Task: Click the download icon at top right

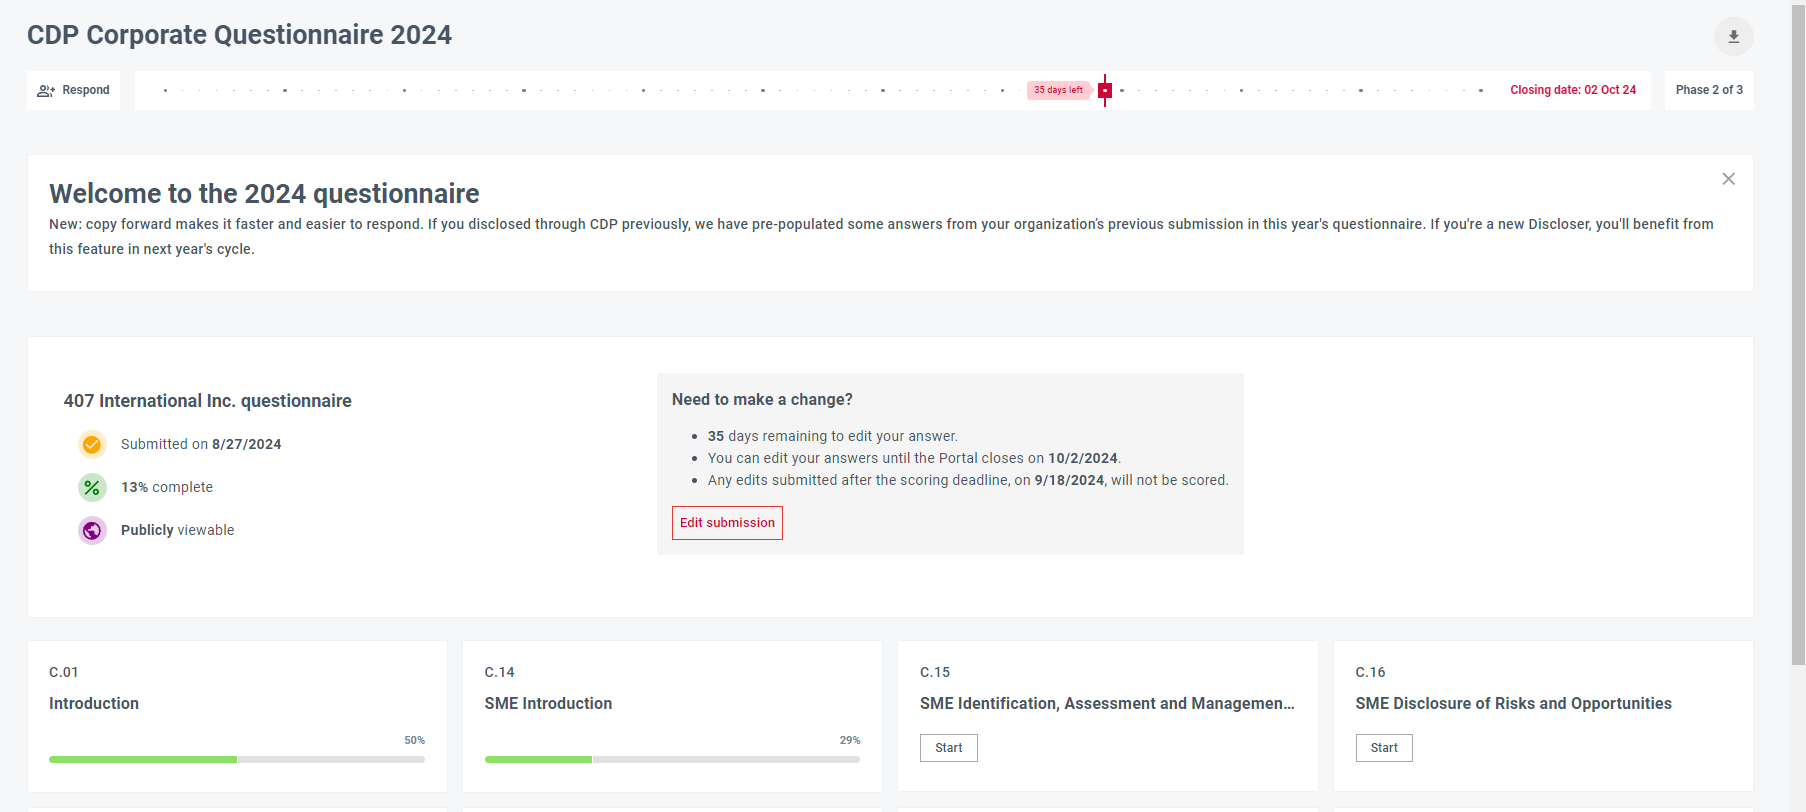Action: pos(1733,36)
